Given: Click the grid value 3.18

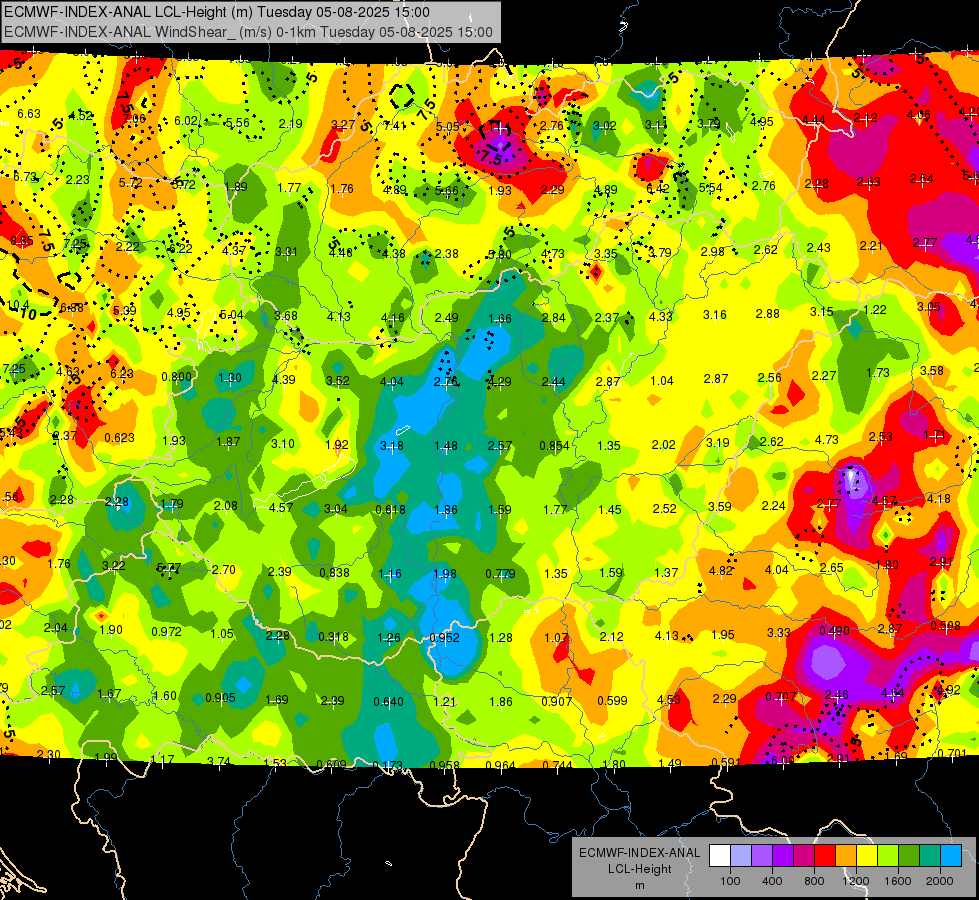Looking at the screenshot, I should 392,446.
